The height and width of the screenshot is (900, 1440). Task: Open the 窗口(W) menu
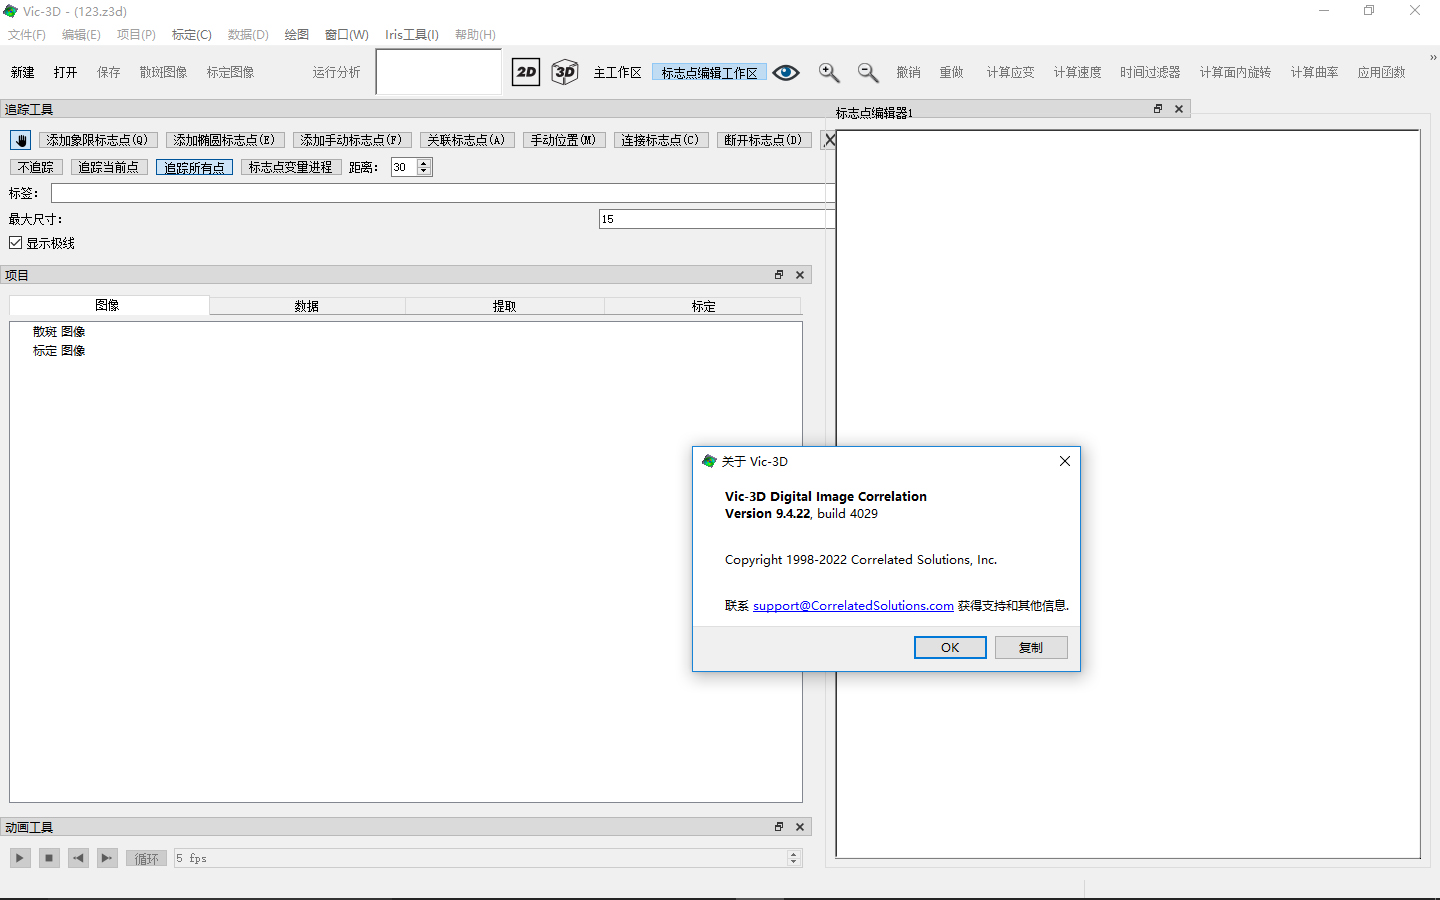(x=347, y=34)
